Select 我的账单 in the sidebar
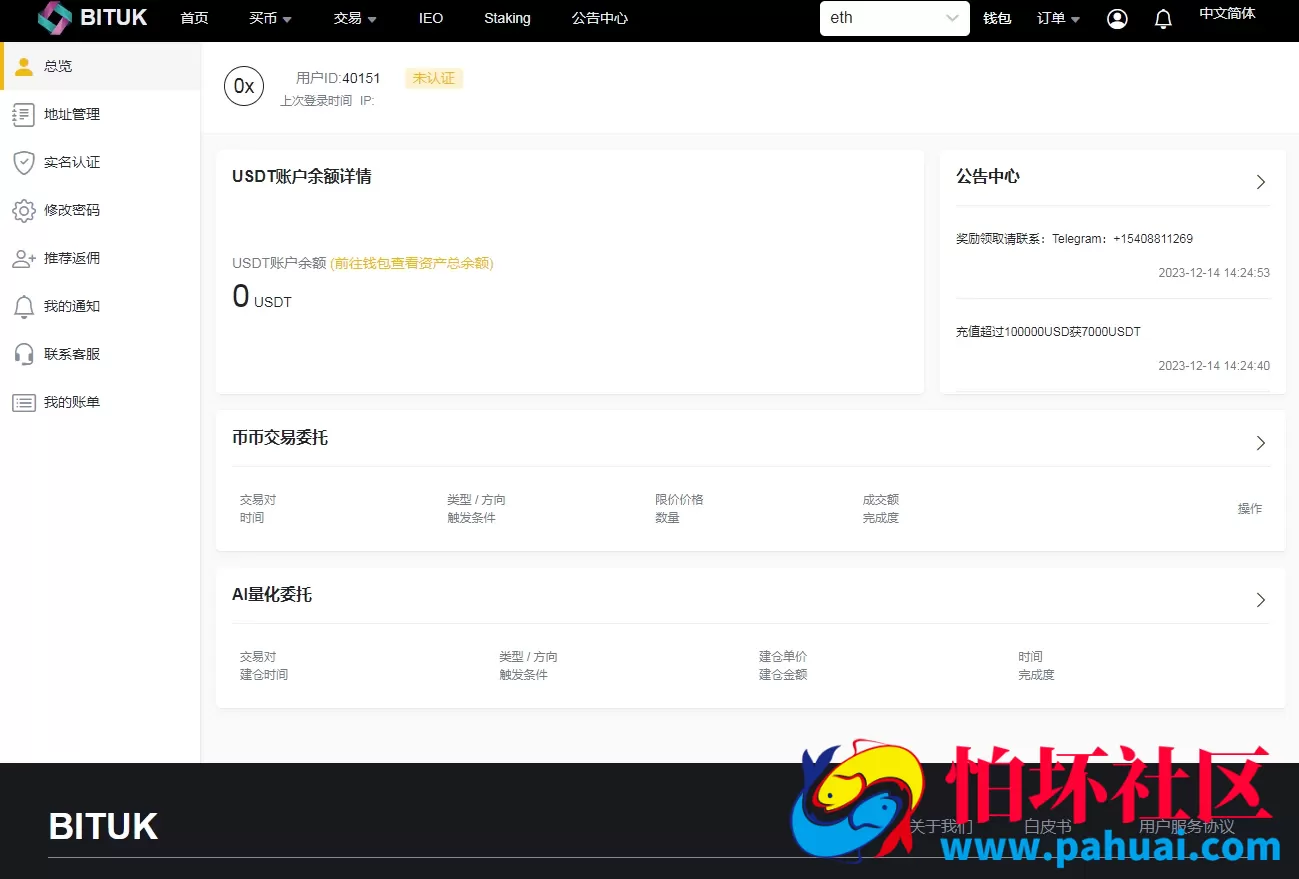The width and height of the screenshot is (1299, 879). 100,402
